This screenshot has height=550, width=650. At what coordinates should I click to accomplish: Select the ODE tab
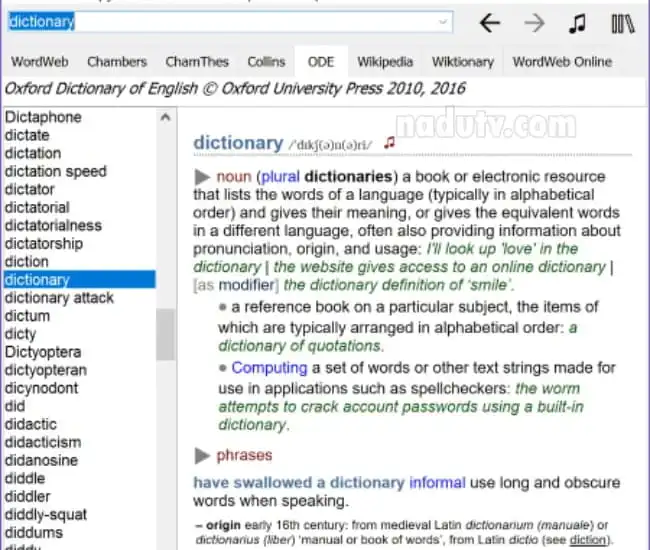pos(321,62)
